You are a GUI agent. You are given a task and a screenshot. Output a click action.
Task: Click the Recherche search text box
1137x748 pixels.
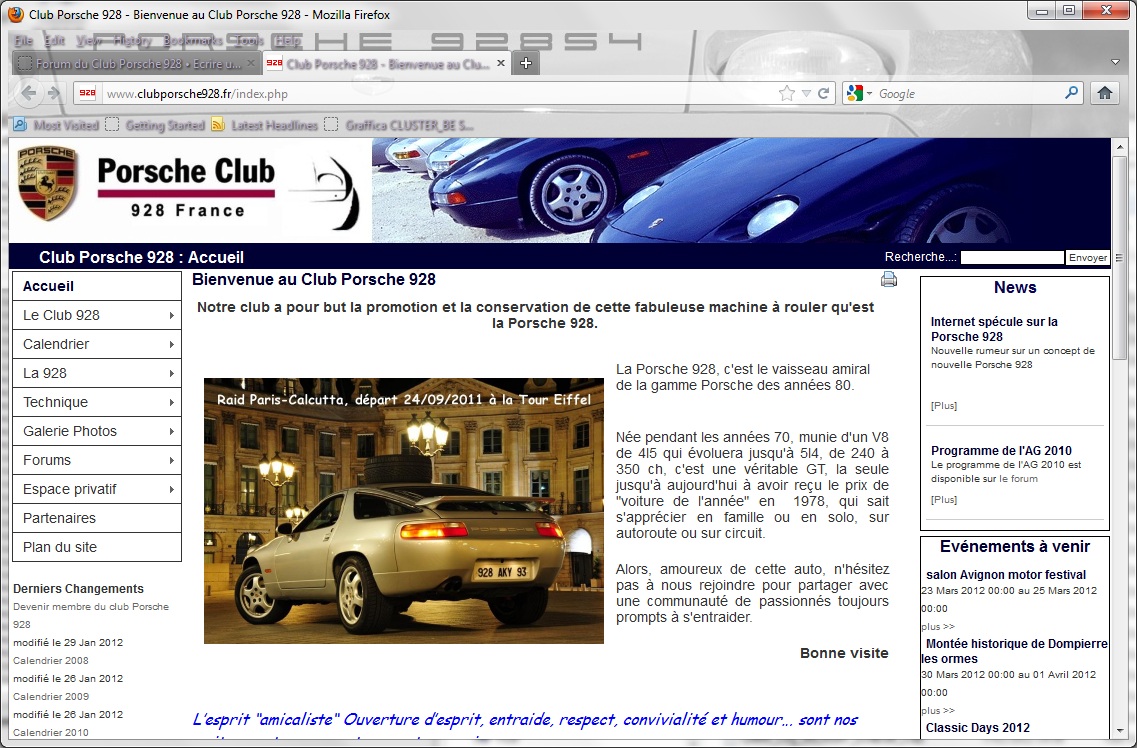click(1012, 257)
